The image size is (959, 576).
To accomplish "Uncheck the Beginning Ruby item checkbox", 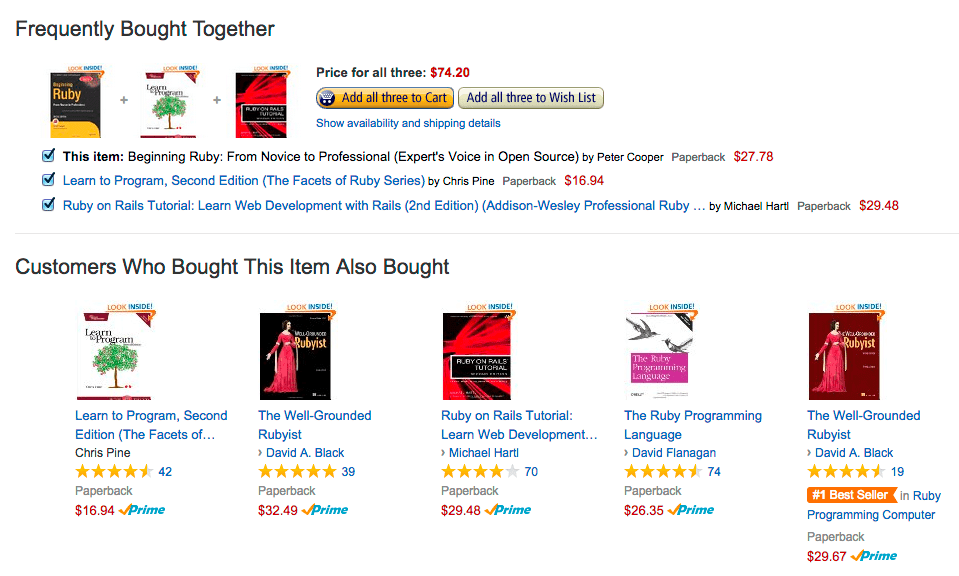I will (x=45, y=156).
